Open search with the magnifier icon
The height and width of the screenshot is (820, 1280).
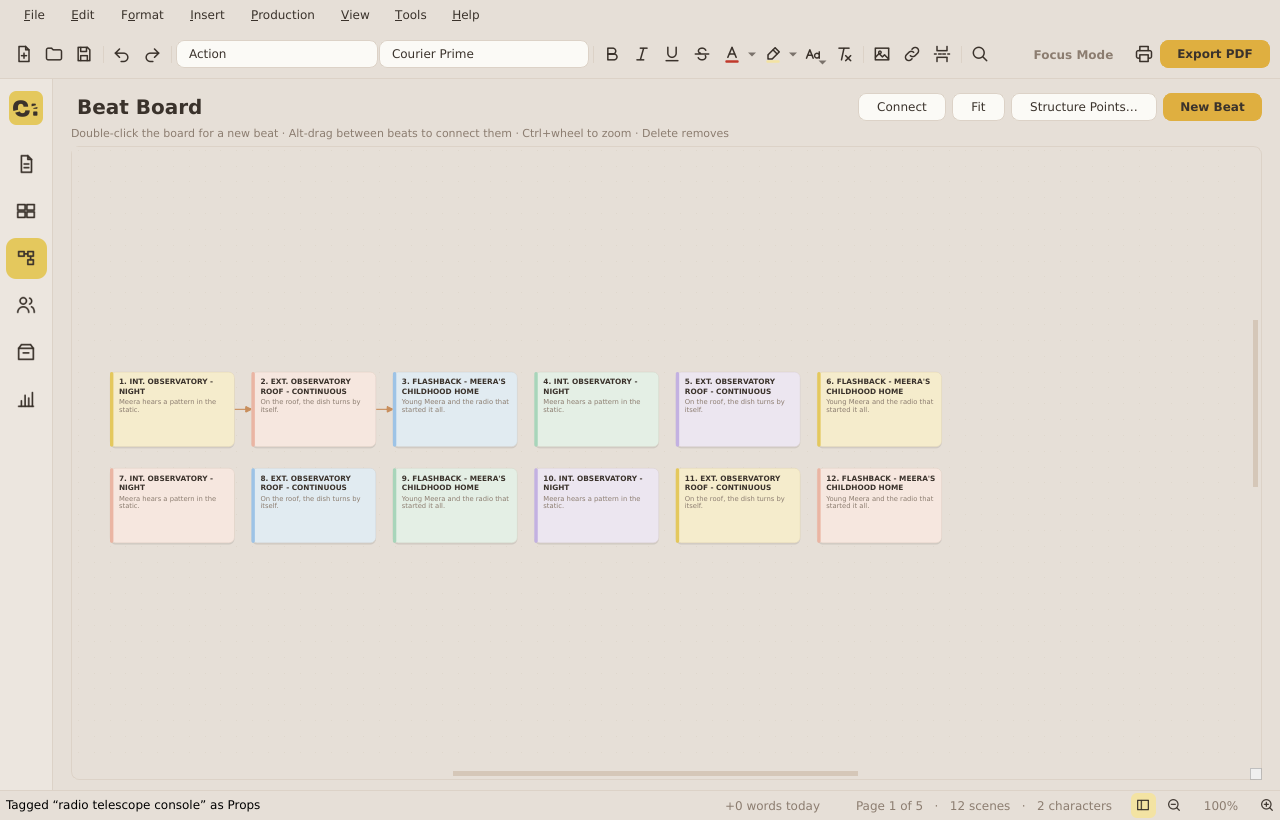(x=980, y=54)
